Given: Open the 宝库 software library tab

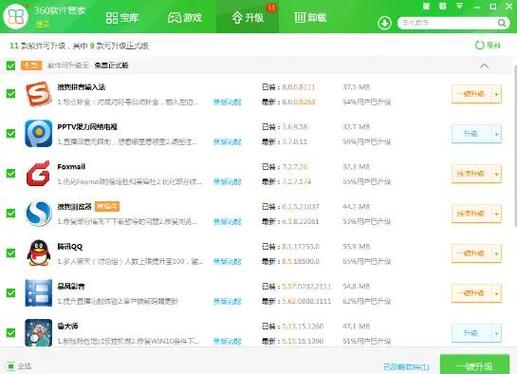Looking at the screenshot, I should pos(122,17).
